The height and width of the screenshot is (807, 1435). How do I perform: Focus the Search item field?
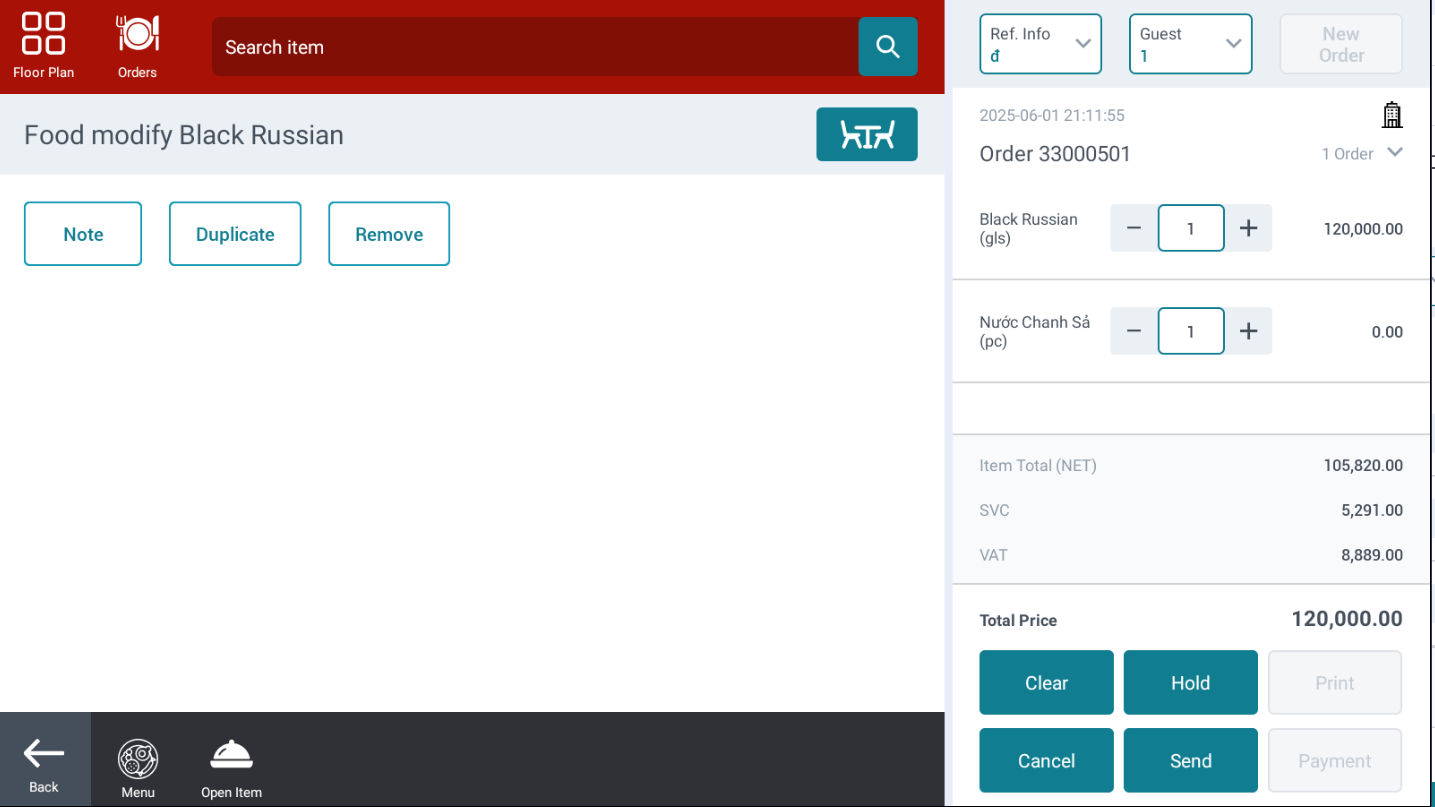pos(535,46)
